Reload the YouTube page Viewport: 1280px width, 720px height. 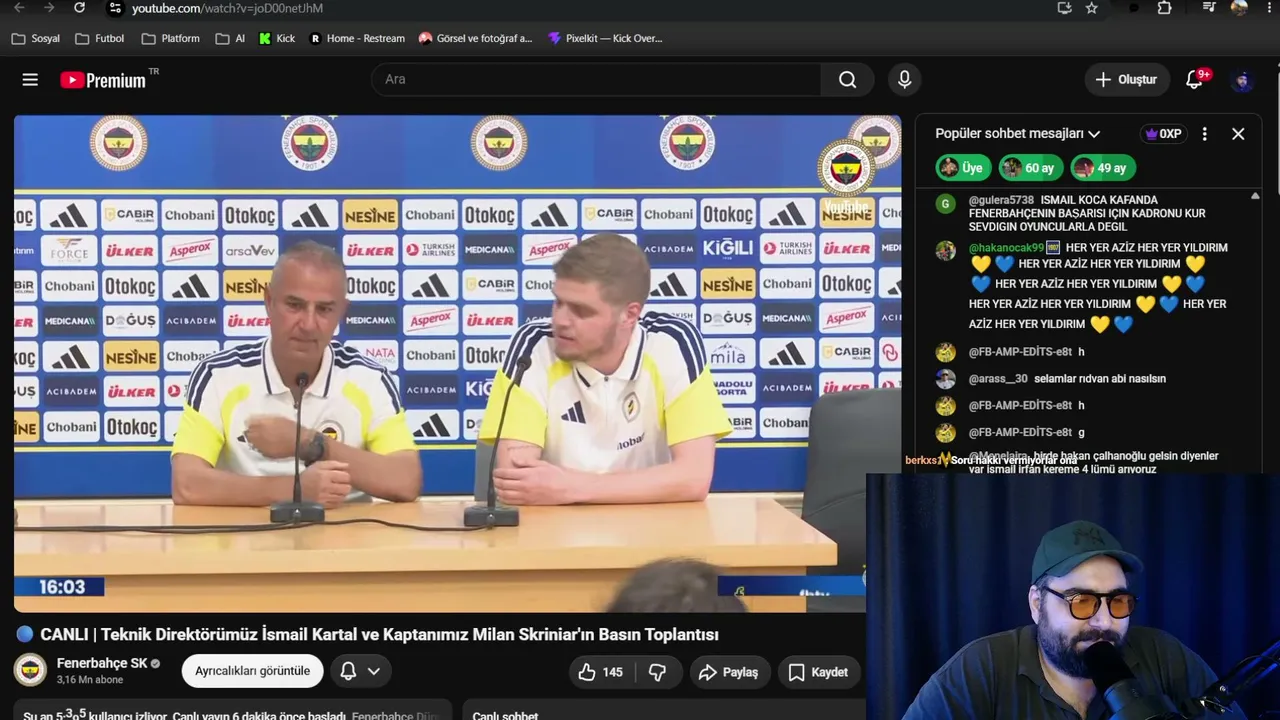tap(79, 7)
